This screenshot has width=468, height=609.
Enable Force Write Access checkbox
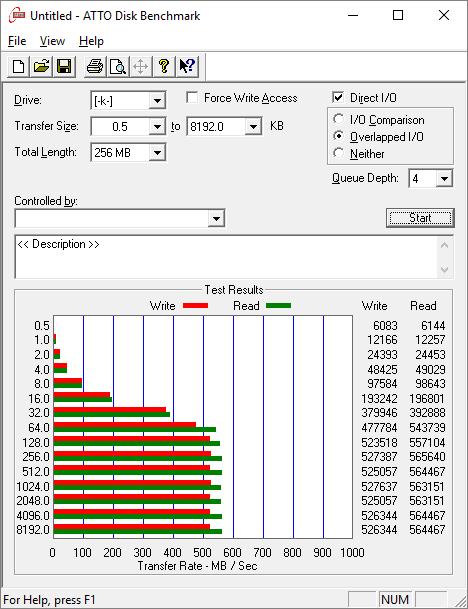[x=192, y=97]
